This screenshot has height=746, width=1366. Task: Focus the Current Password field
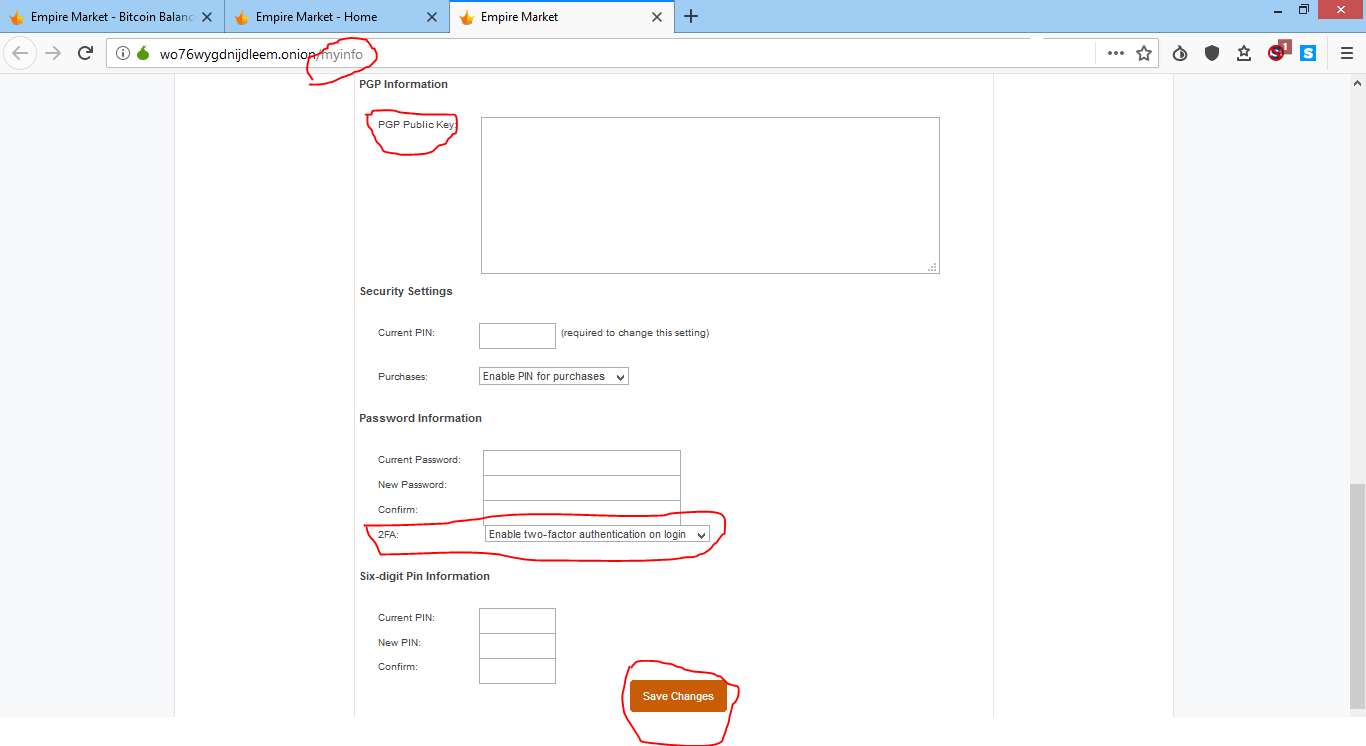[582, 462]
